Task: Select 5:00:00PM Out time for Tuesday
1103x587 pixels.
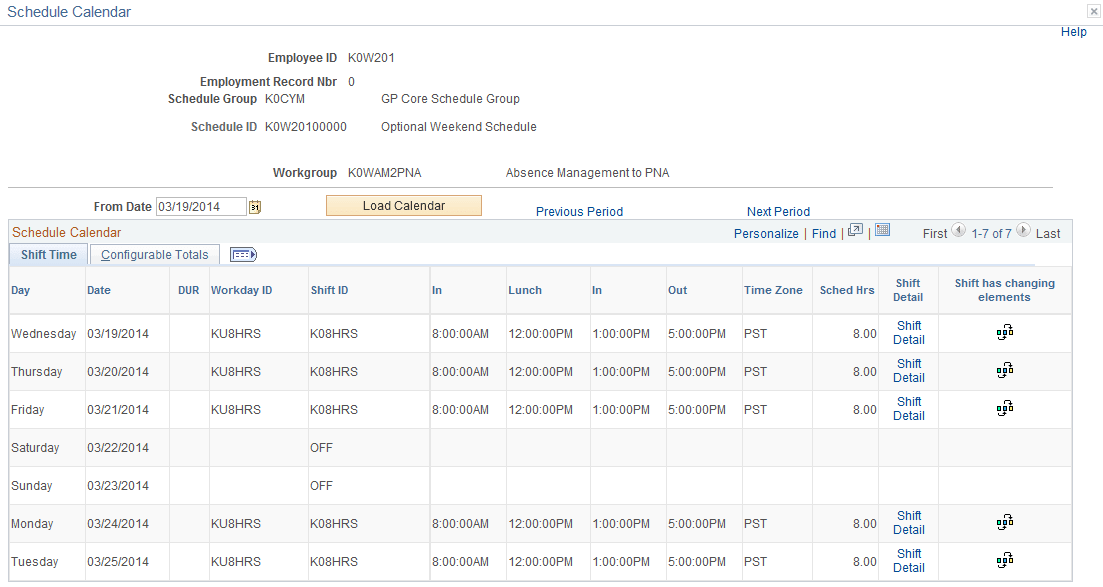Action: point(697,562)
